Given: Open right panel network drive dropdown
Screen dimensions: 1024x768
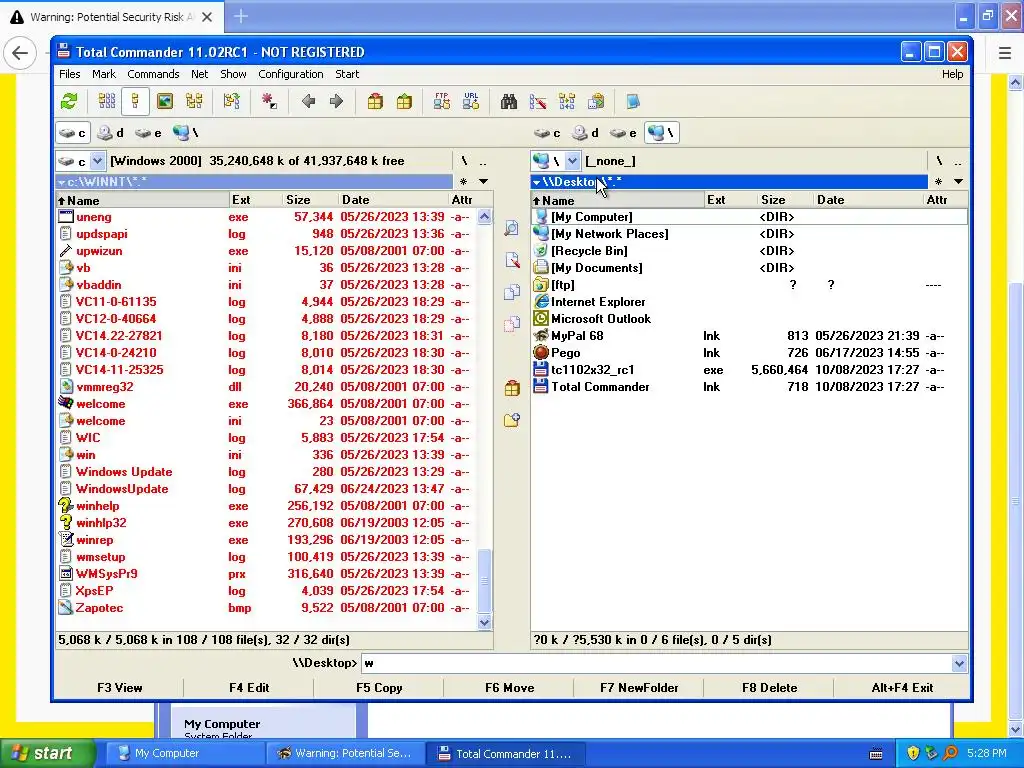Looking at the screenshot, I should [x=572, y=161].
